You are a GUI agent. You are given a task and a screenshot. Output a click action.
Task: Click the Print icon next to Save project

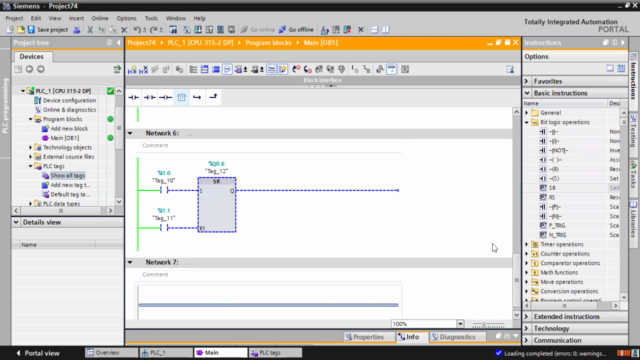(76, 30)
